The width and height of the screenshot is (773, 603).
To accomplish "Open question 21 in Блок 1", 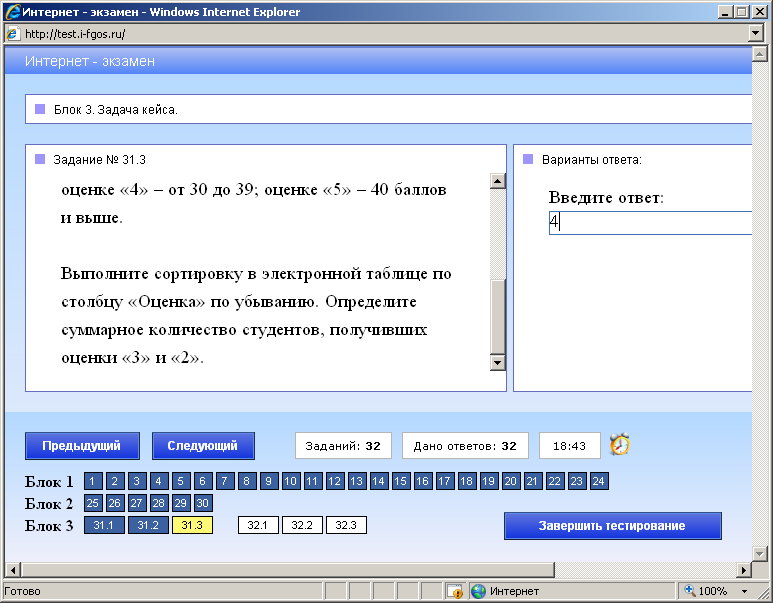I will click(532, 481).
